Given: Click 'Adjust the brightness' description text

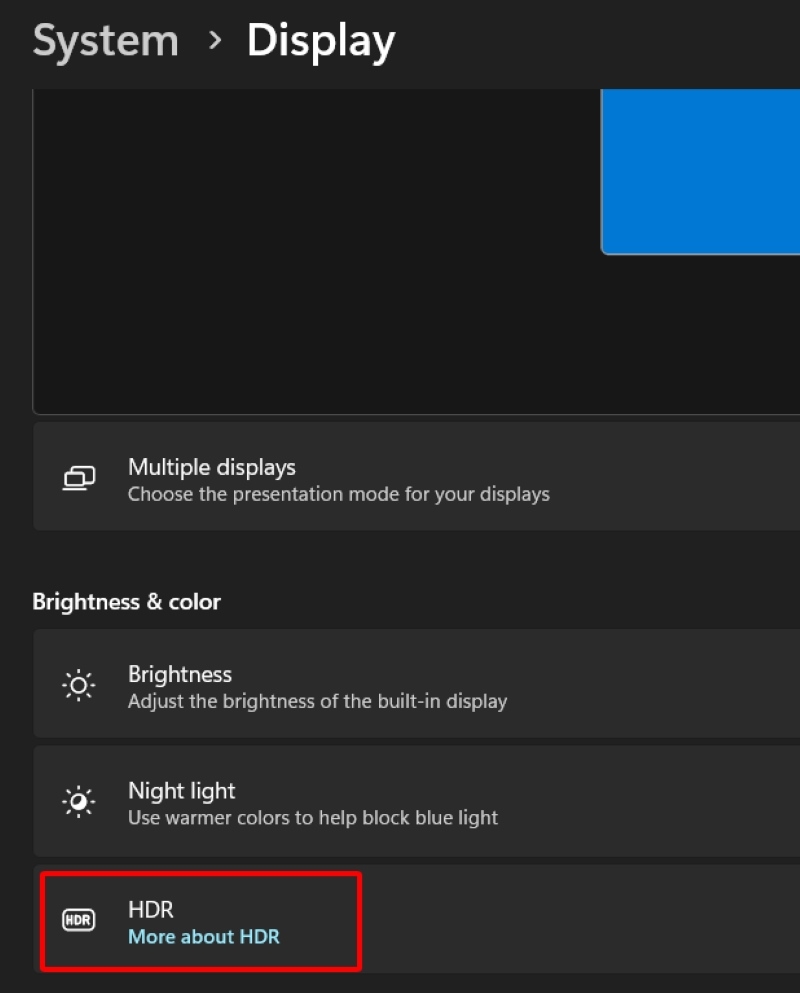Looking at the screenshot, I should 317,701.
